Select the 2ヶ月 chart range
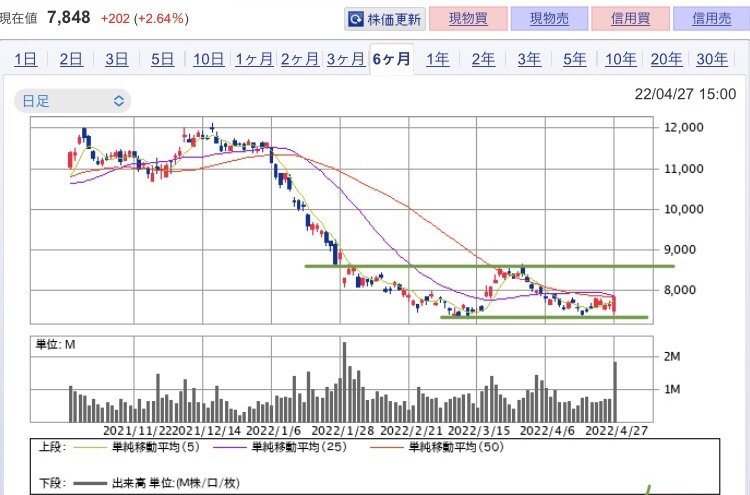This screenshot has width=750, height=495. point(300,59)
